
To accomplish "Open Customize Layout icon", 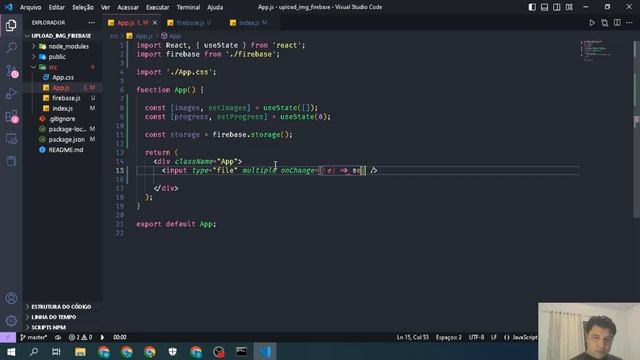I will (x=569, y=7).
